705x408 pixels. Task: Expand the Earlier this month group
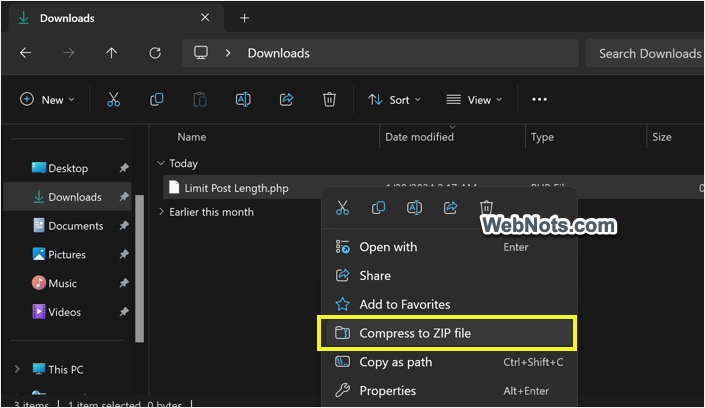(x=161, y=211)
